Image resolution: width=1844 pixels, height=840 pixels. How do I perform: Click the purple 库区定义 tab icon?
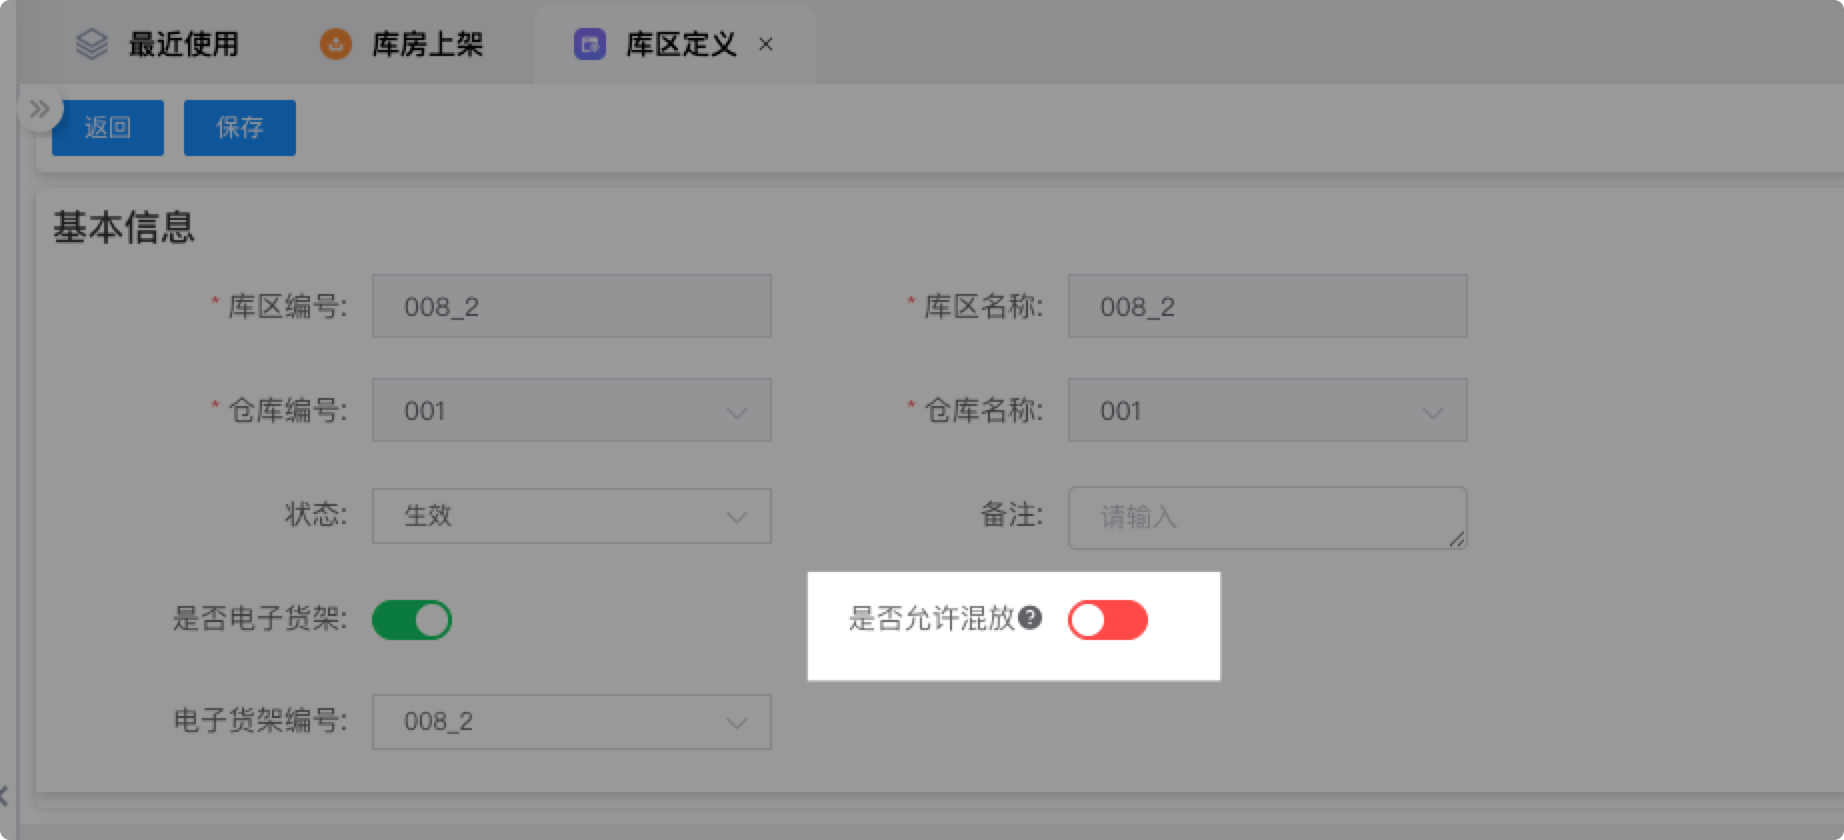click(x=589, y=44)
